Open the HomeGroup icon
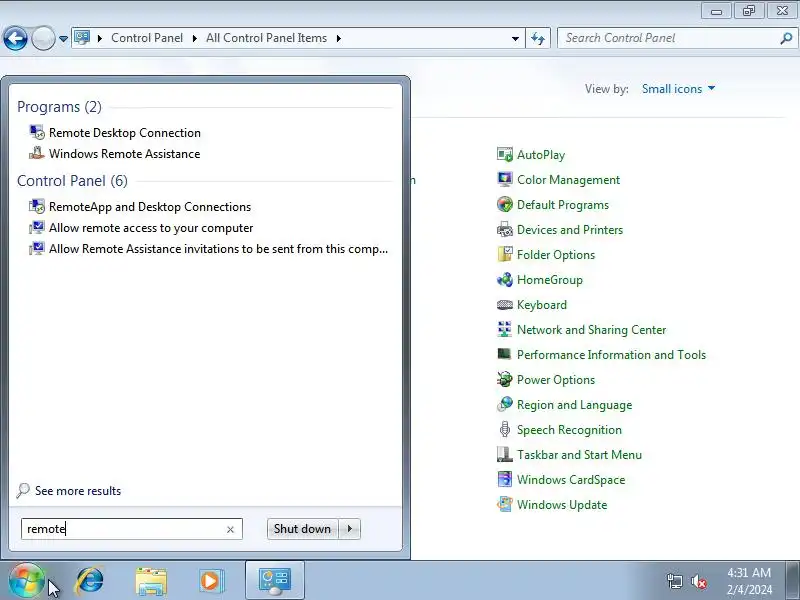Image resolution: width=800 pixels, height=600 pixels. click(505, 280)
